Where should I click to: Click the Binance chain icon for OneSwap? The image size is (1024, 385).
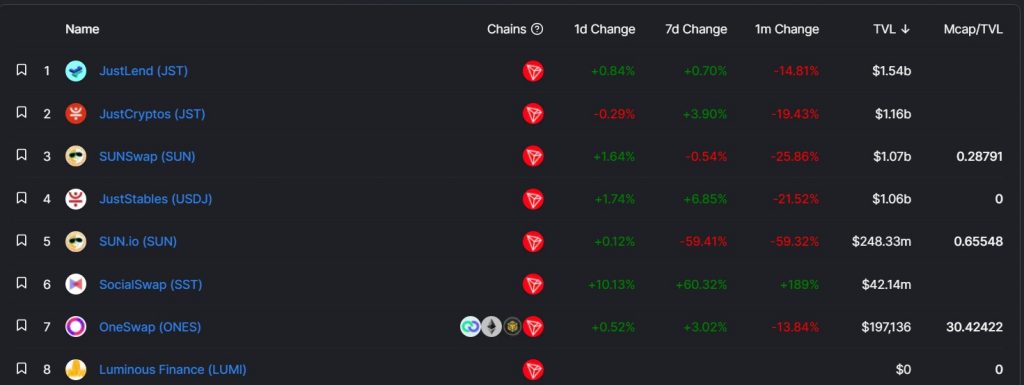point(513,327)
